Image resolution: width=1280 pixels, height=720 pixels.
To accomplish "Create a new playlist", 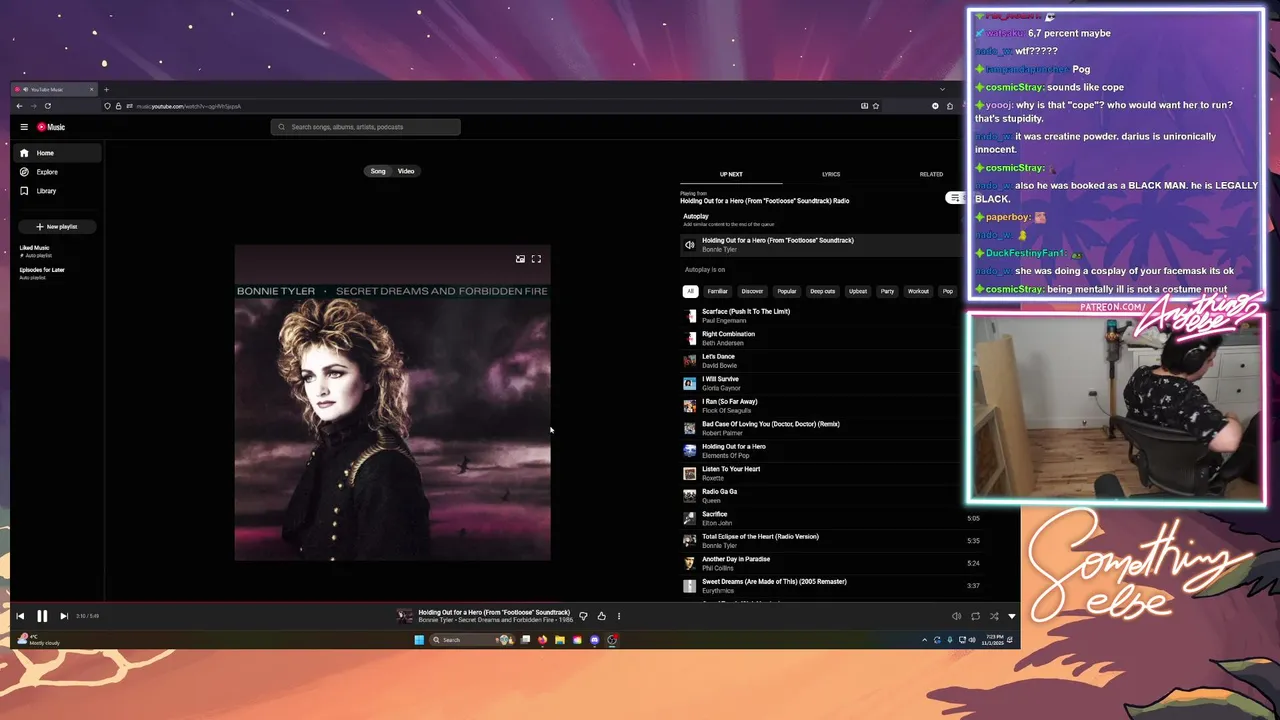I will (x=57, y=227).
